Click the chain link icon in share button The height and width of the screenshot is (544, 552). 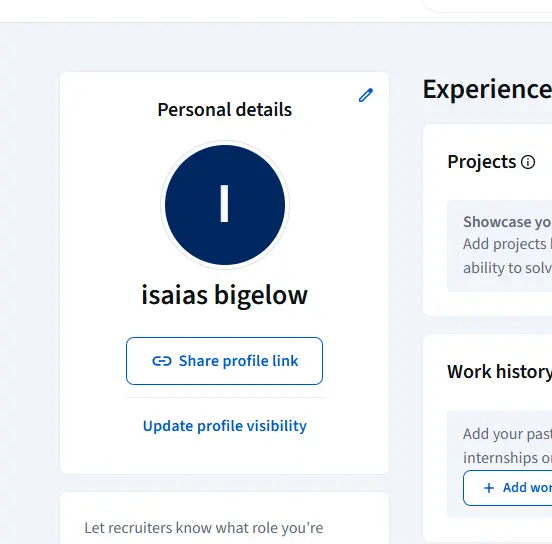pos(162,361)
